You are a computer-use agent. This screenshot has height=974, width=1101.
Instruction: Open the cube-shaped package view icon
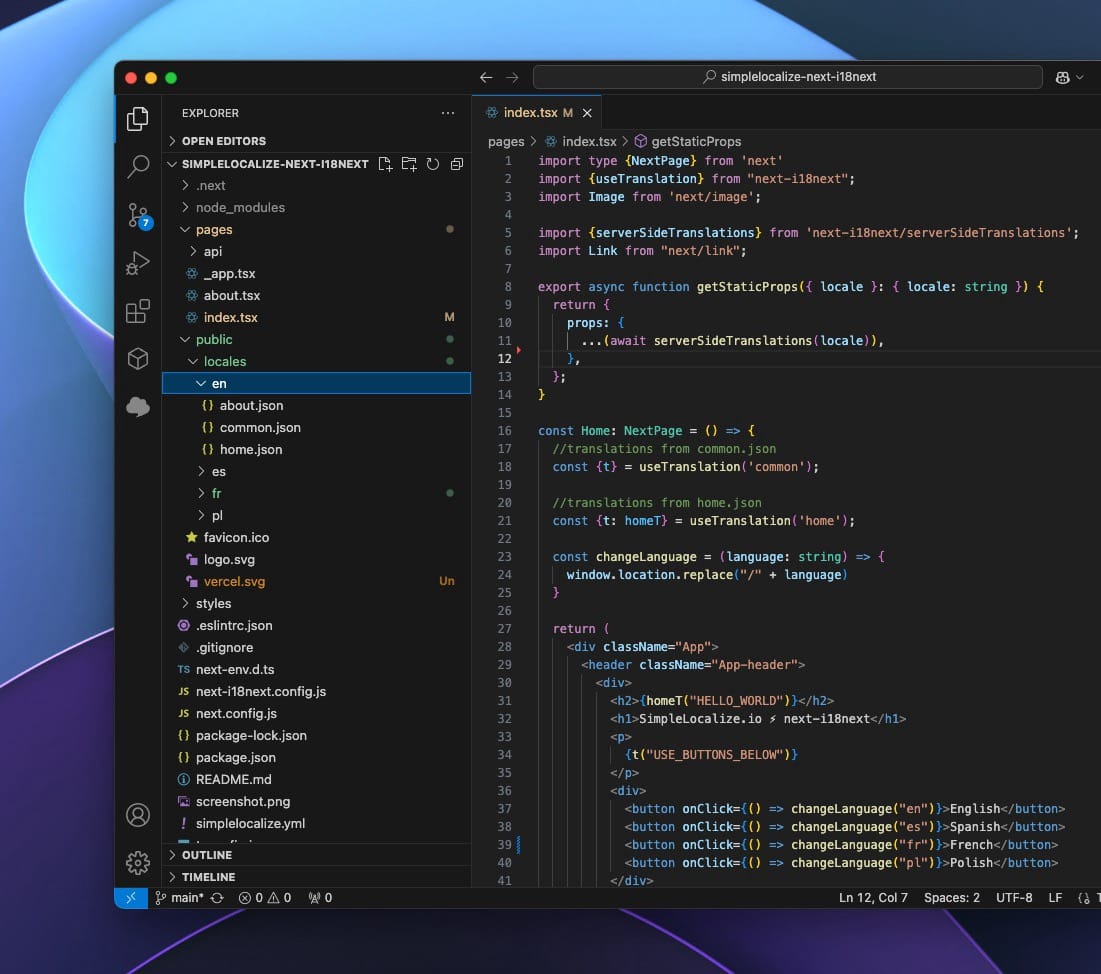click(138, 358)
